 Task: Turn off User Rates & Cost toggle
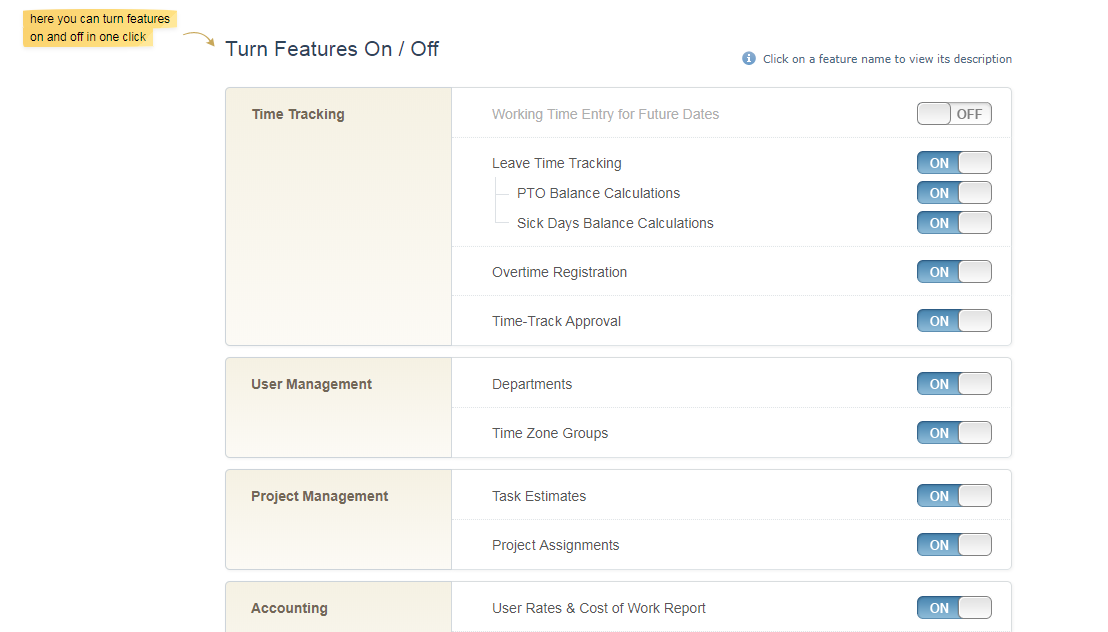pos(954,608)
